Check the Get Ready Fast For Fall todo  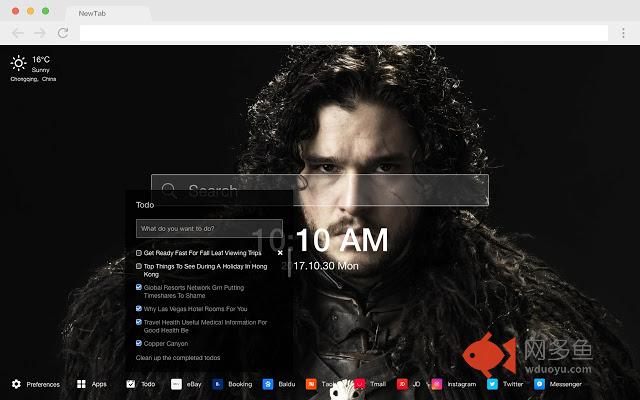click(139, 253)
